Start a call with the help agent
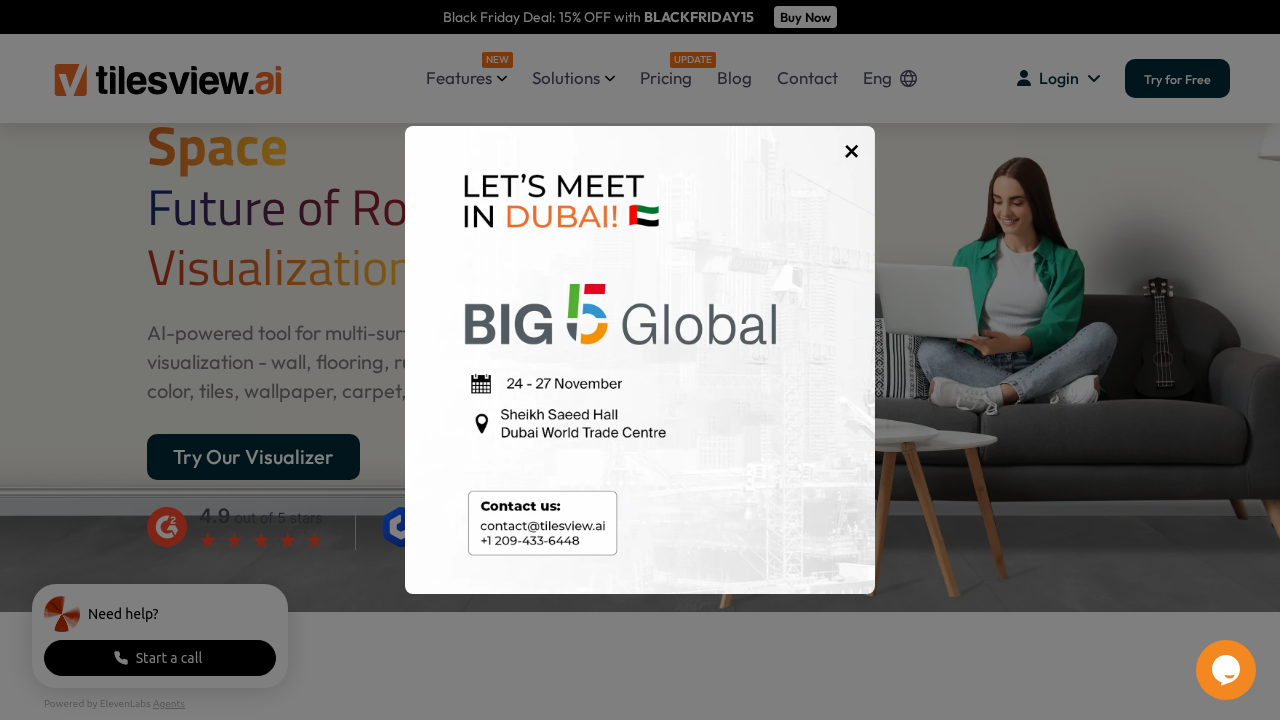This screenshot has height=720, width=1280. point(160,658)
